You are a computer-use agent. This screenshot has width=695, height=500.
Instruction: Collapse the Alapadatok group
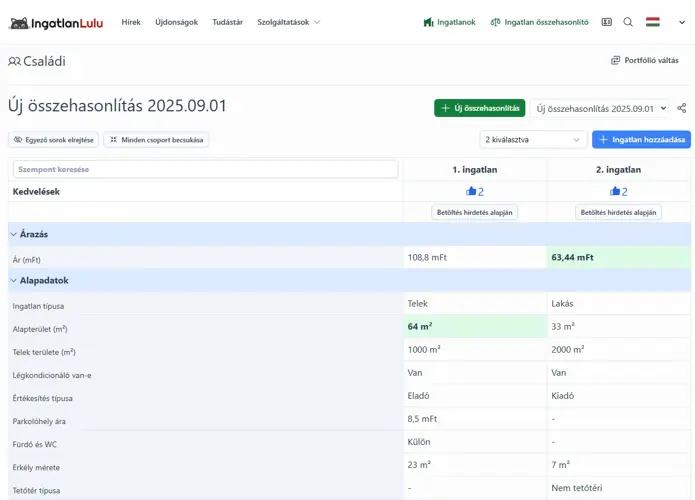[x=13, y=281]
